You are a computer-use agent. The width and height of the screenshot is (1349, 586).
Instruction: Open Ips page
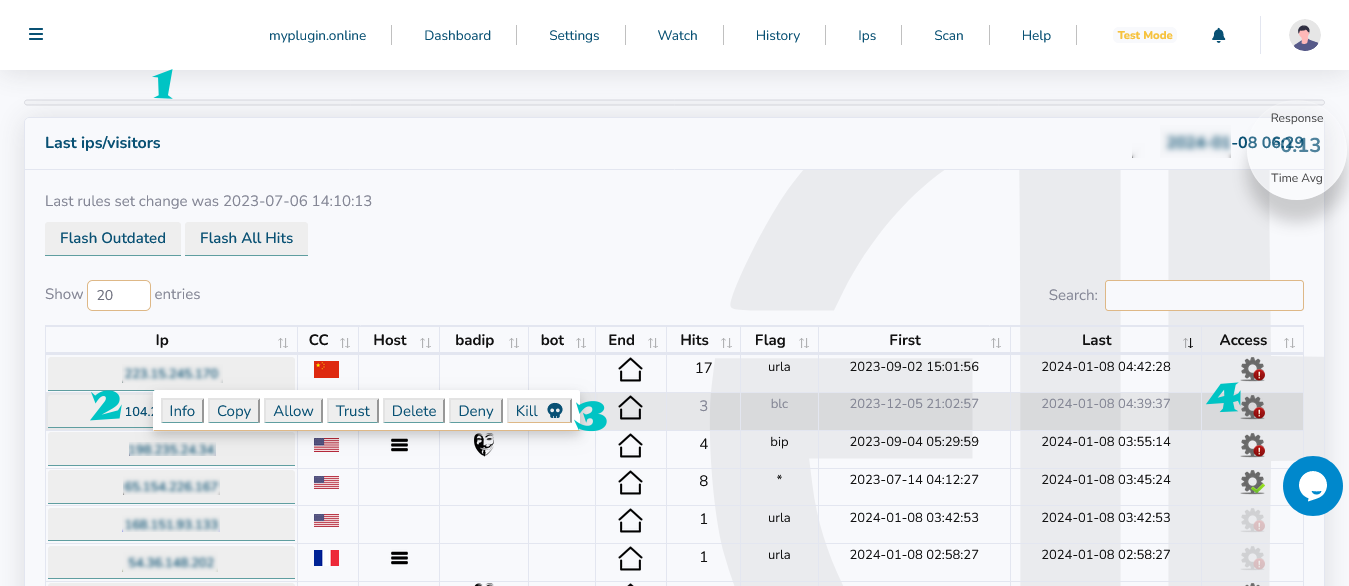pyautogui.click(x=867, y=35)
